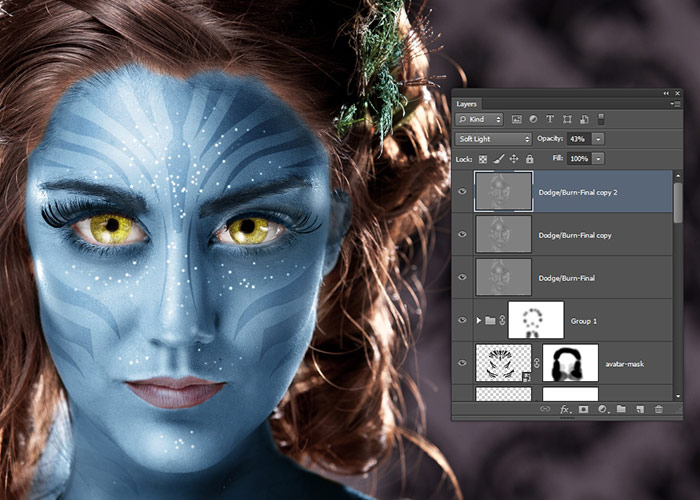This screenshot has height=500, width=700.
Task: Create a new layer icon
Action: [640, 409]
